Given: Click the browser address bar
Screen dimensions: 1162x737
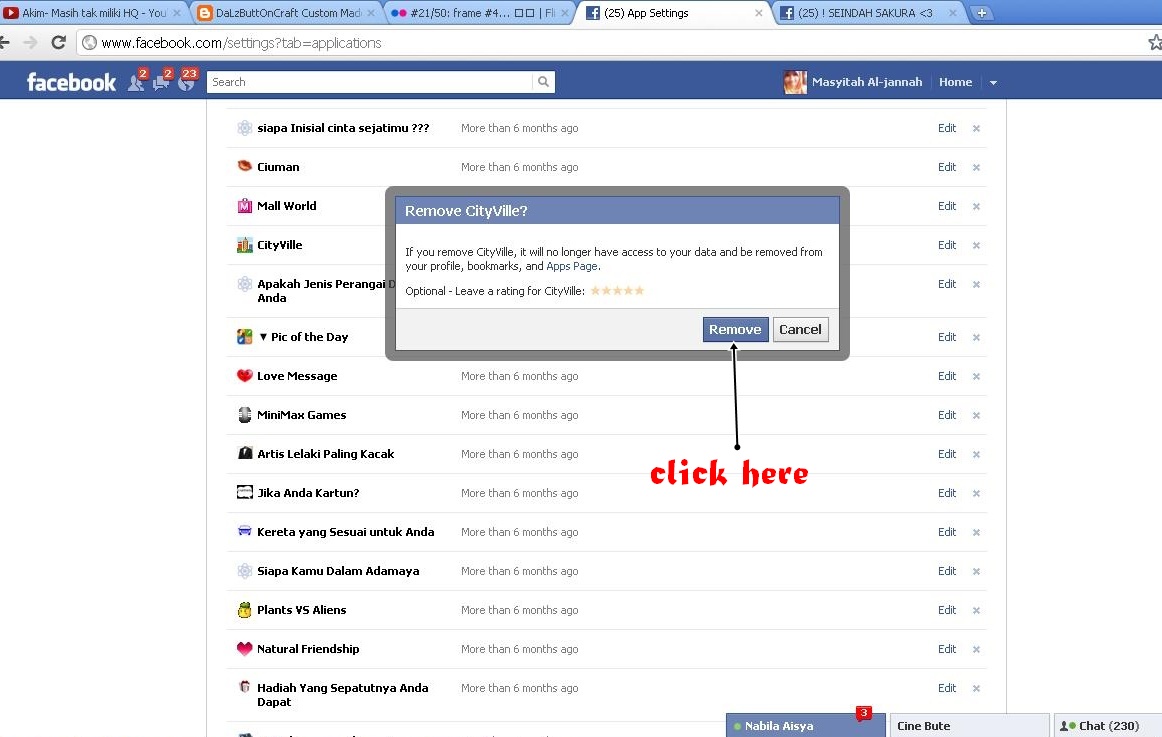Looking at the screenshot, I should [x=608, y=43].
